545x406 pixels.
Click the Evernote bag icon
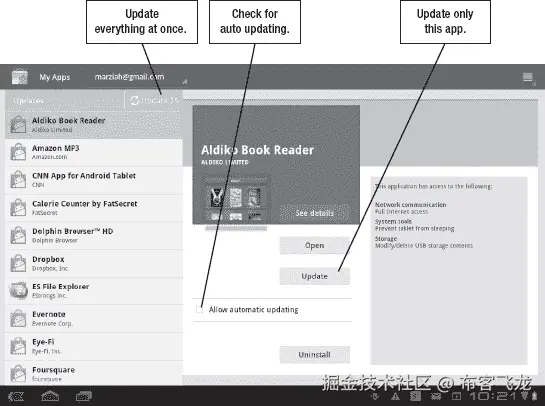[18, 318]
